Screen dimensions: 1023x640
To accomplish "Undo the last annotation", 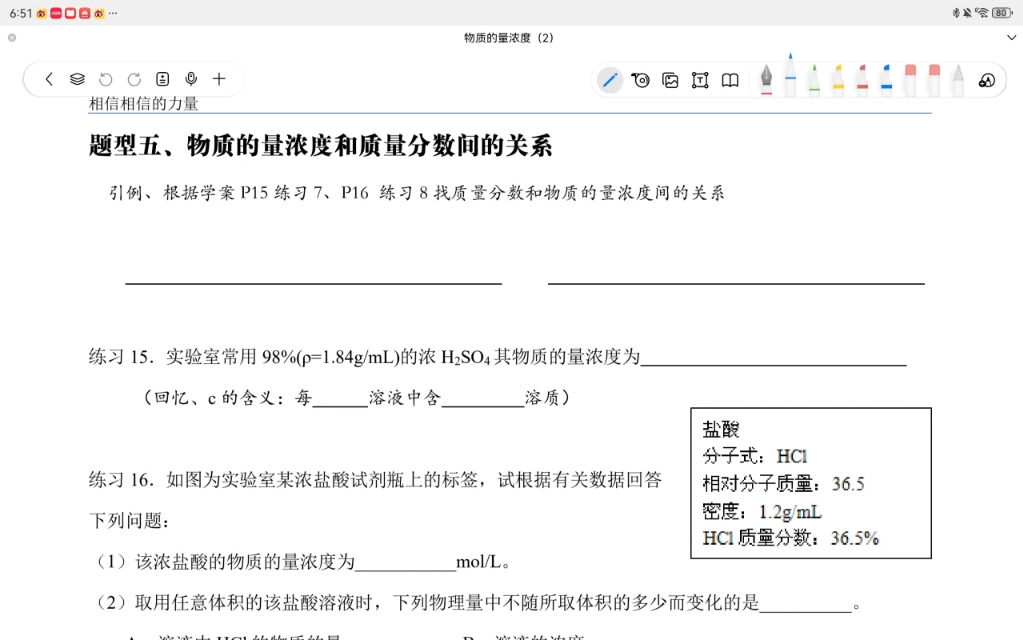I will pos(105,79).
